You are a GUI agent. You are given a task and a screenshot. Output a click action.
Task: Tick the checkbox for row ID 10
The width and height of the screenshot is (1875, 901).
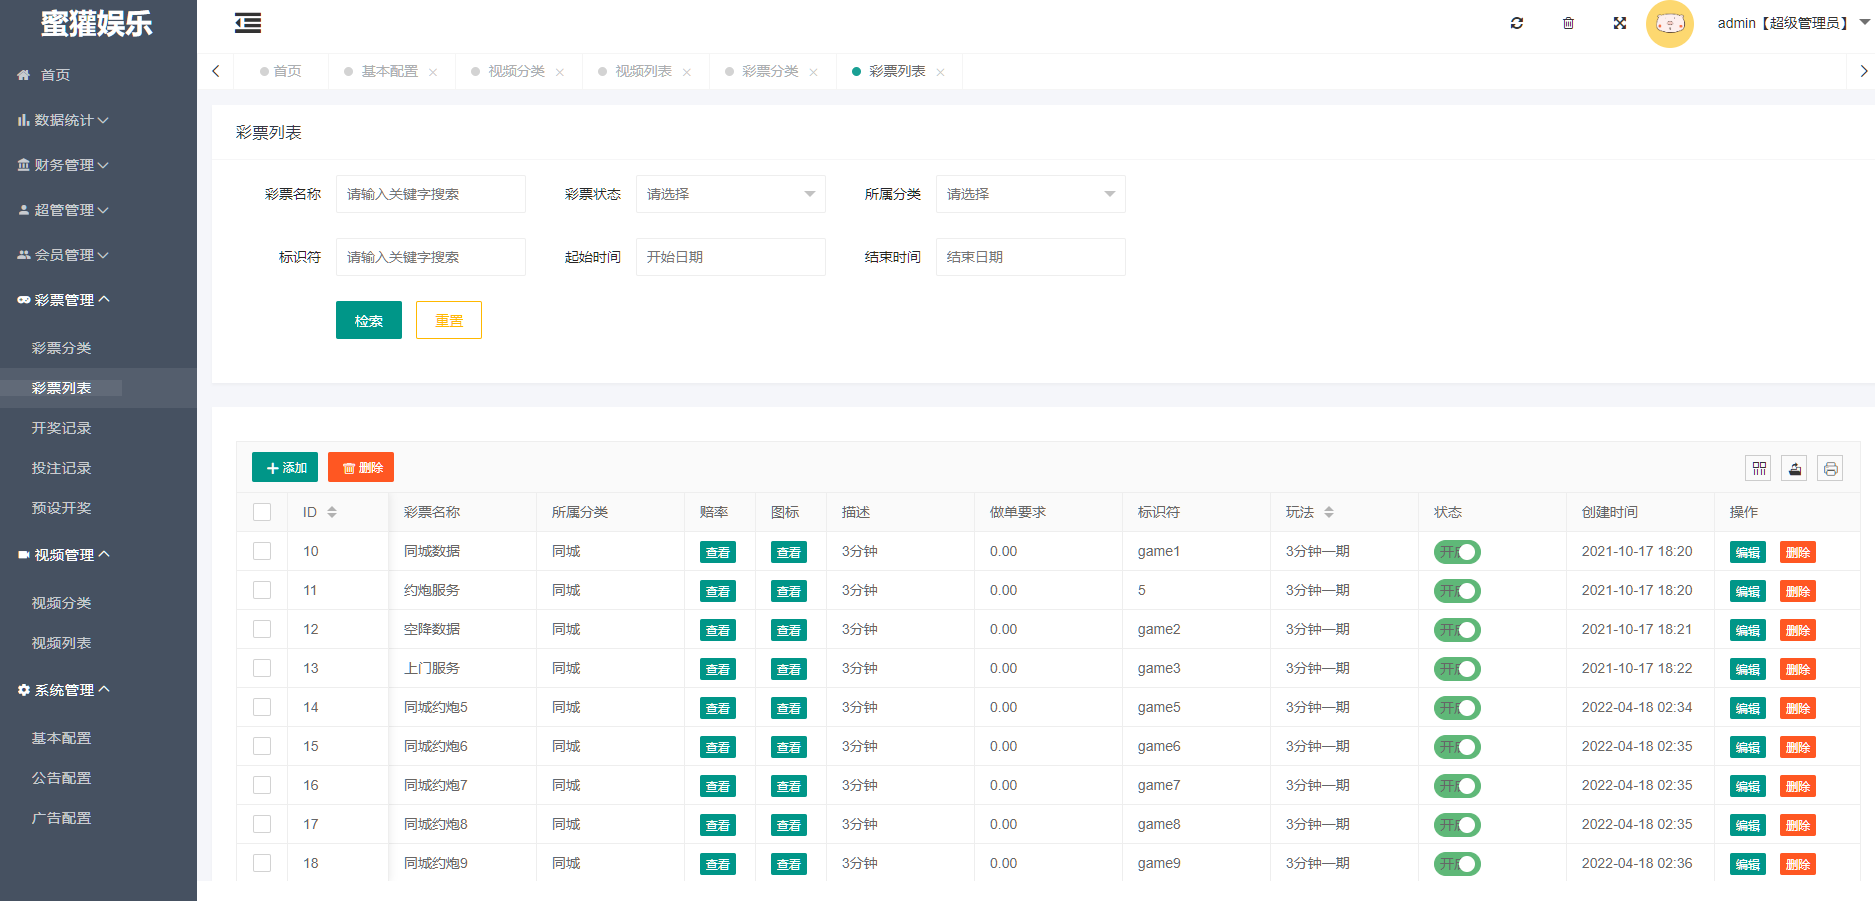tap(262, 551)
